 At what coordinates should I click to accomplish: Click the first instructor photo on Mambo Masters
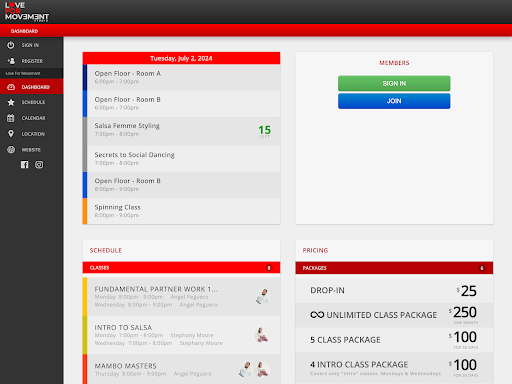point(246,369)
